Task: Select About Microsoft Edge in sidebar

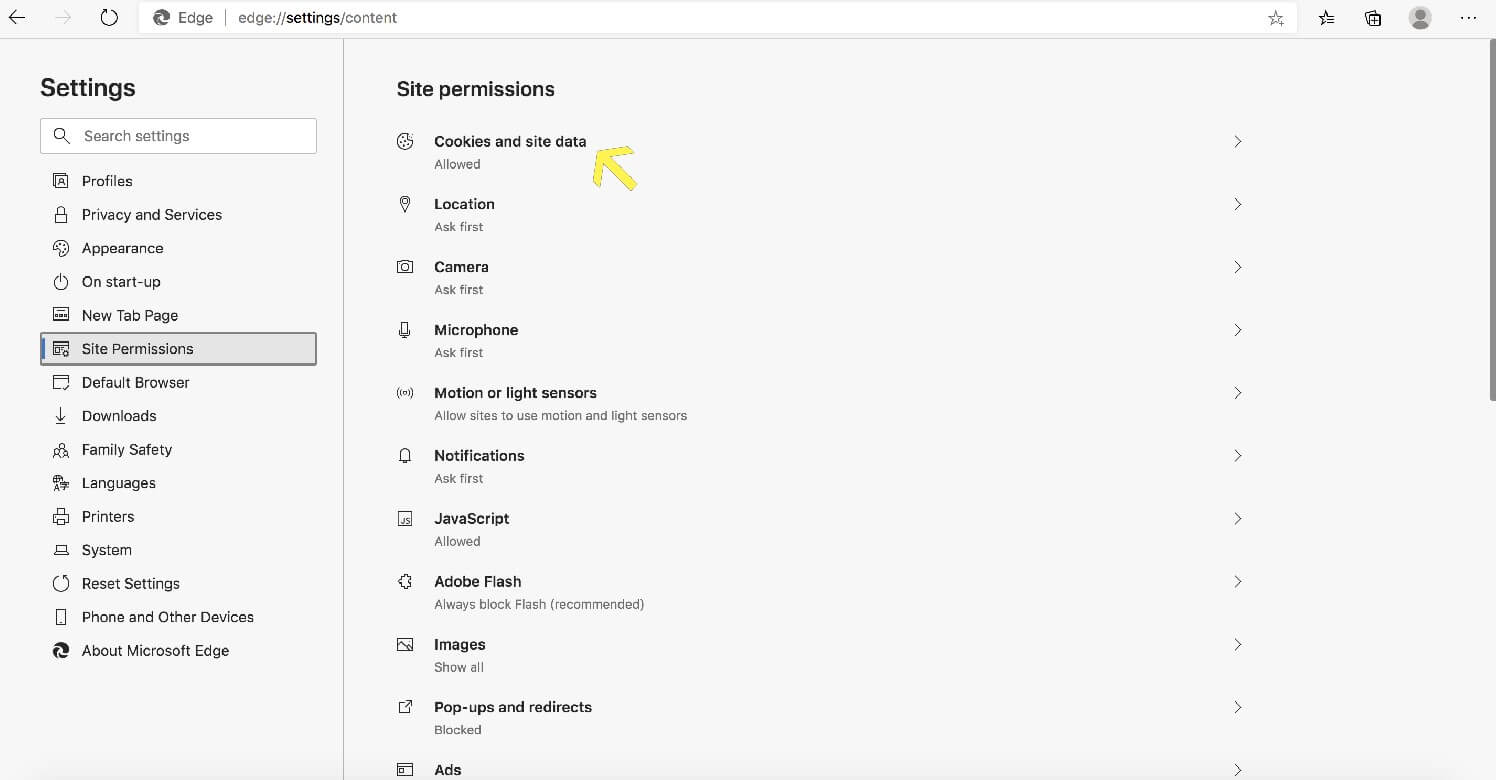Action: [155, 651]
